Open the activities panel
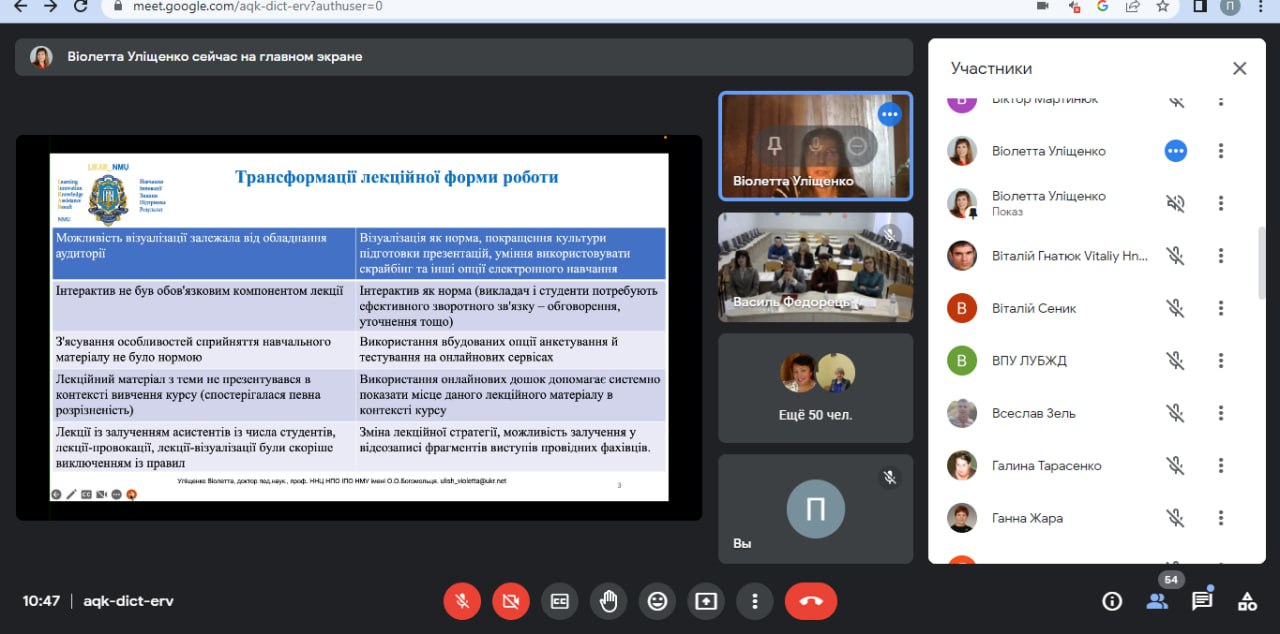Viewport: 1280px width, 634px height. pyautogui.click(x=1247, y=601)
